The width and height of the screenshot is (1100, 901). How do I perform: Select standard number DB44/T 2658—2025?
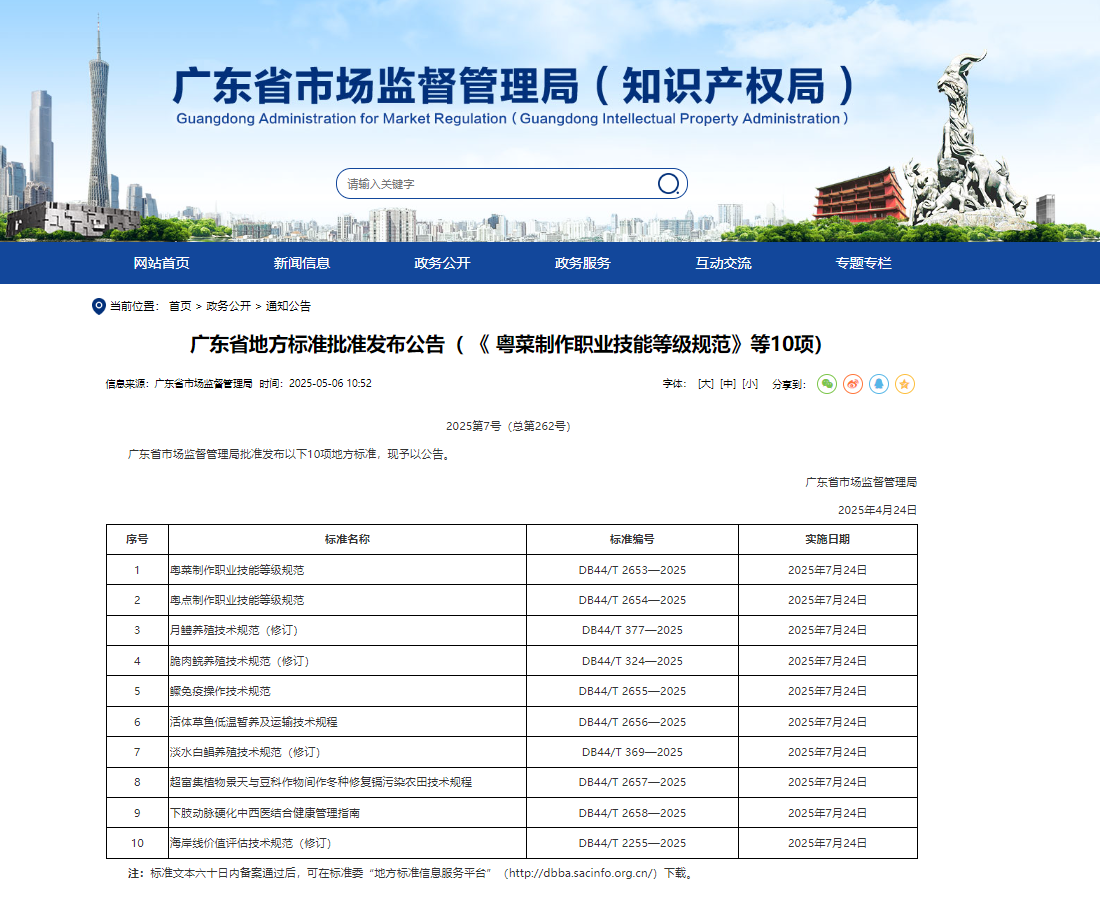pyautogui.click(x=632, y=813)
